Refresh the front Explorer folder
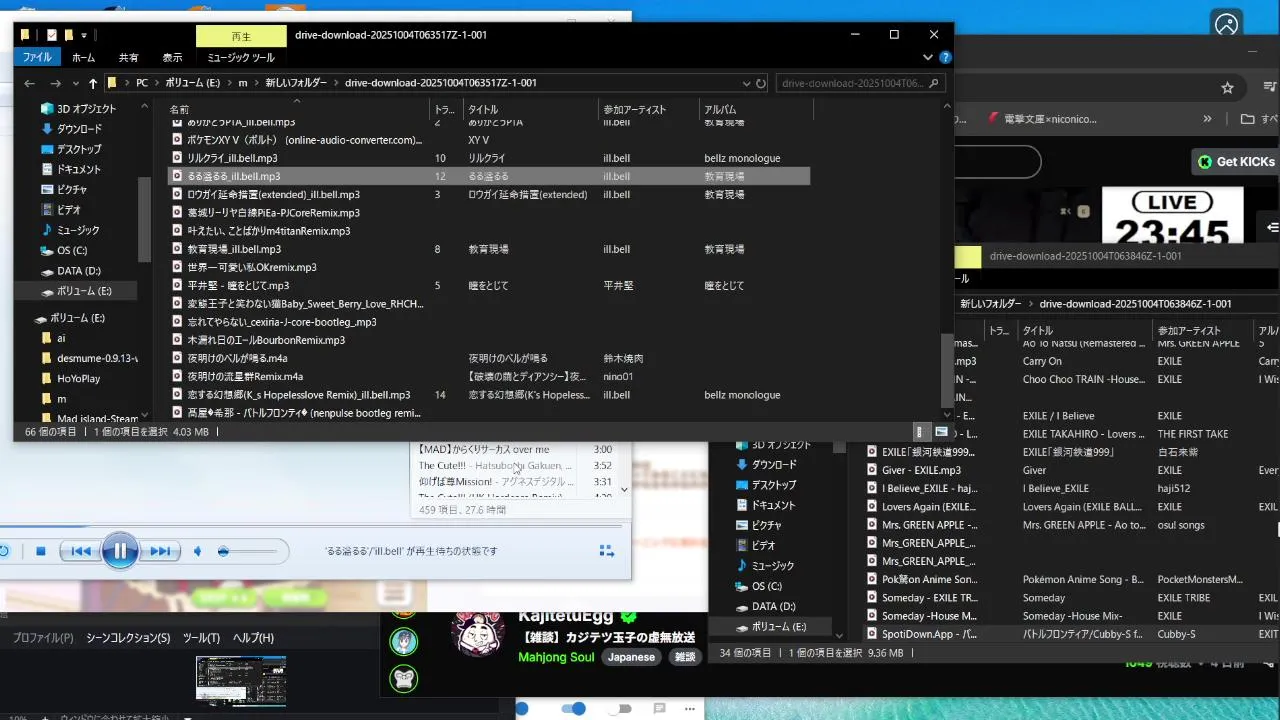This screenshot has width=1280, height=720. (761, 83)
